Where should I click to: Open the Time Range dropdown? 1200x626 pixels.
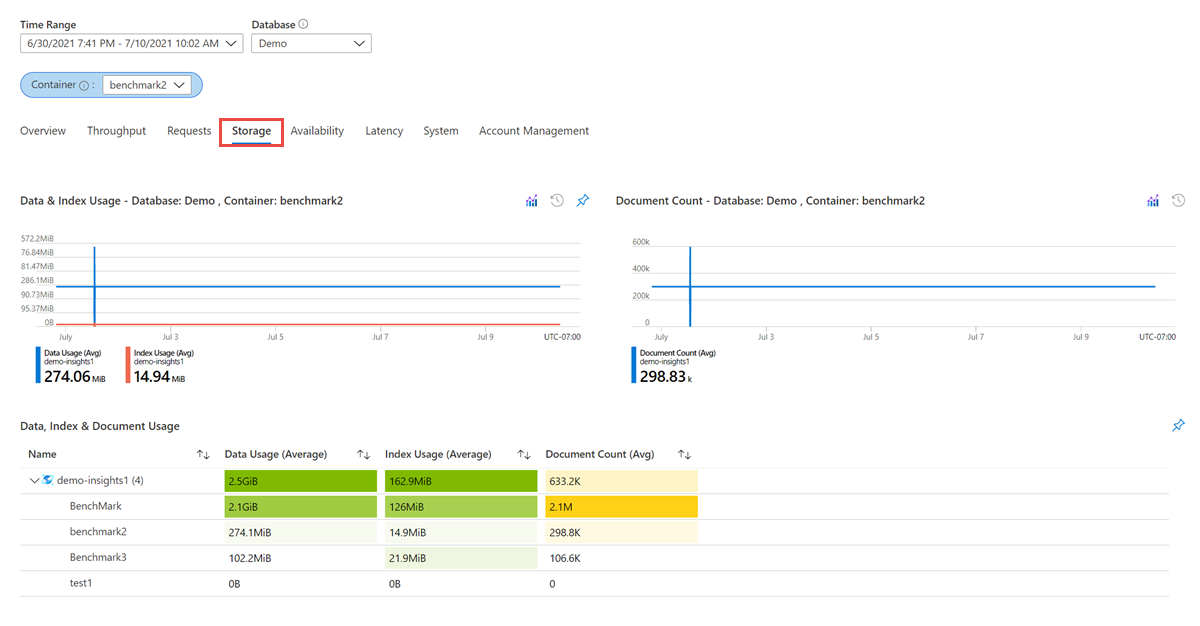point(131,43)
